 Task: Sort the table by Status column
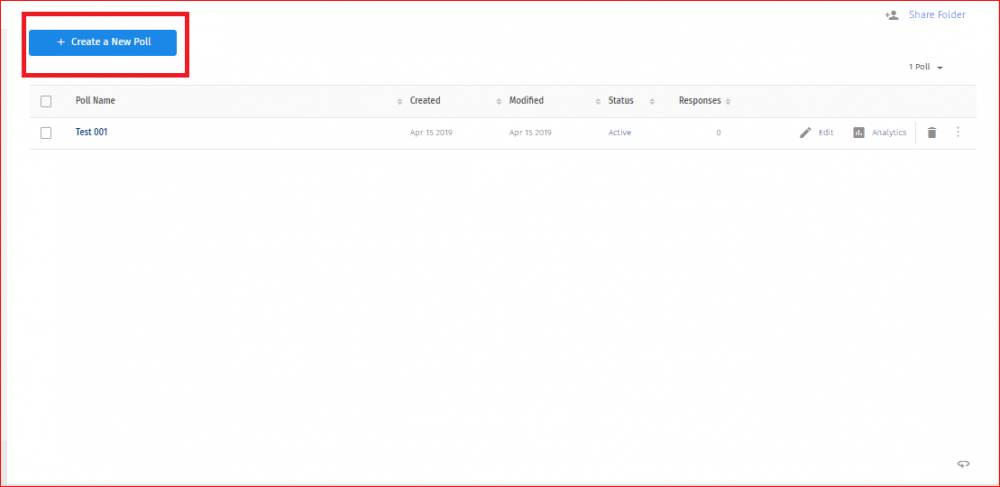[x=621, y=101]
